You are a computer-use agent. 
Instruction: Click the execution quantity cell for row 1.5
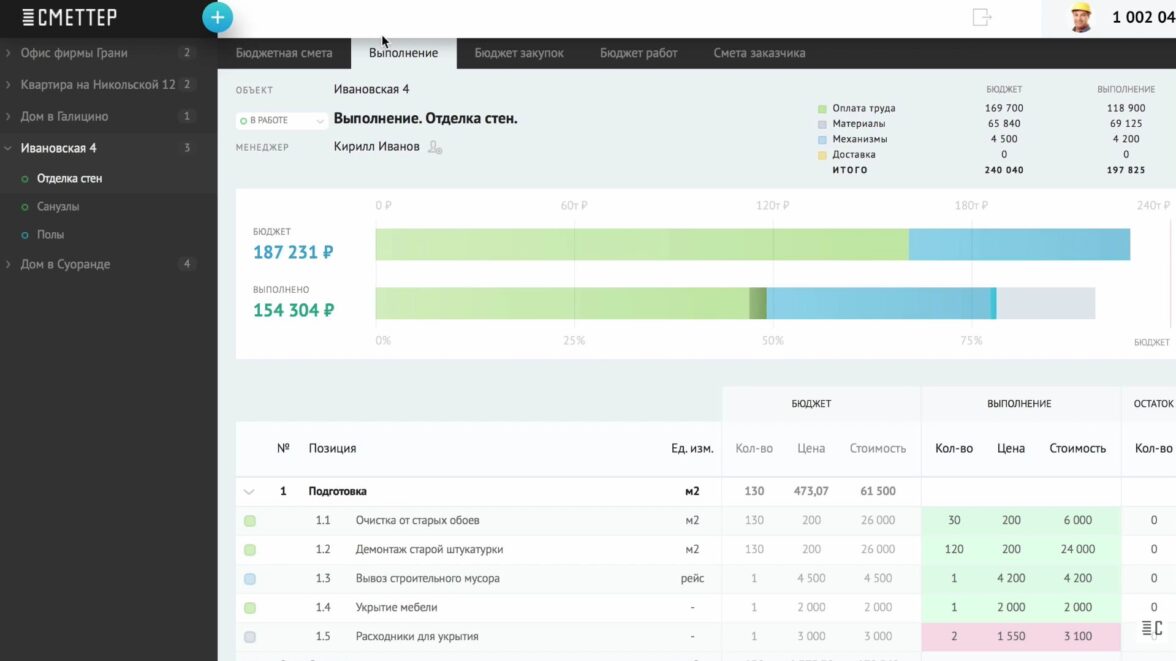coord(953,637)
